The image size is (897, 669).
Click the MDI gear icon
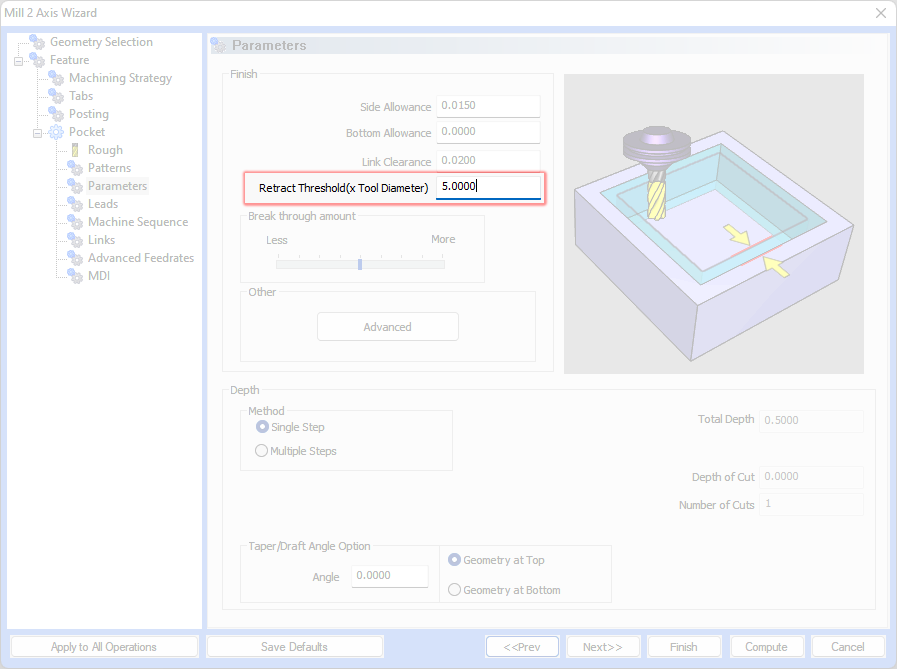[75, 276]
